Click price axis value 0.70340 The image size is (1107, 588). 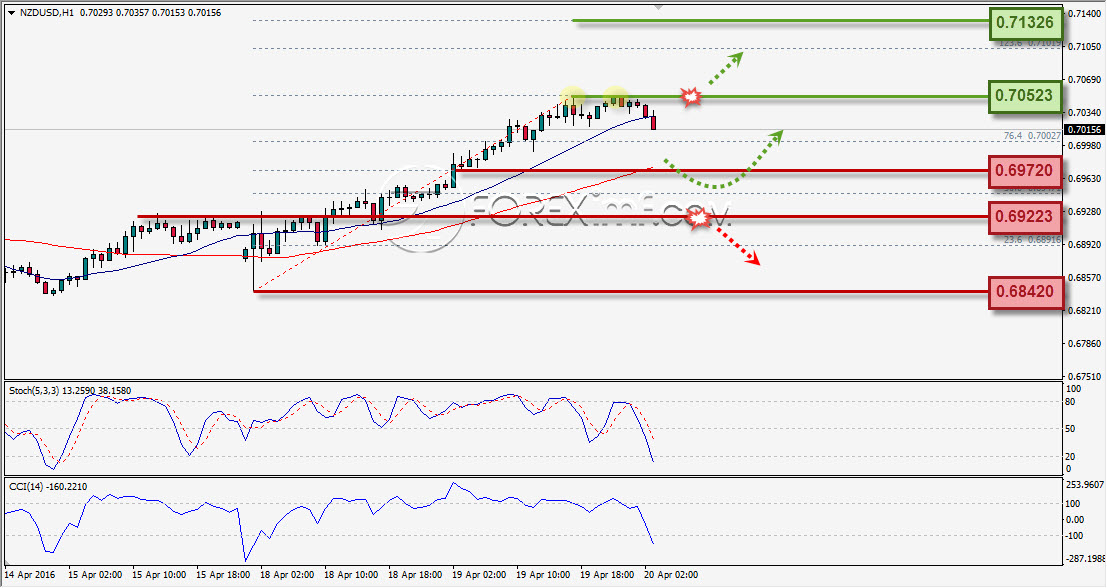1085,112
